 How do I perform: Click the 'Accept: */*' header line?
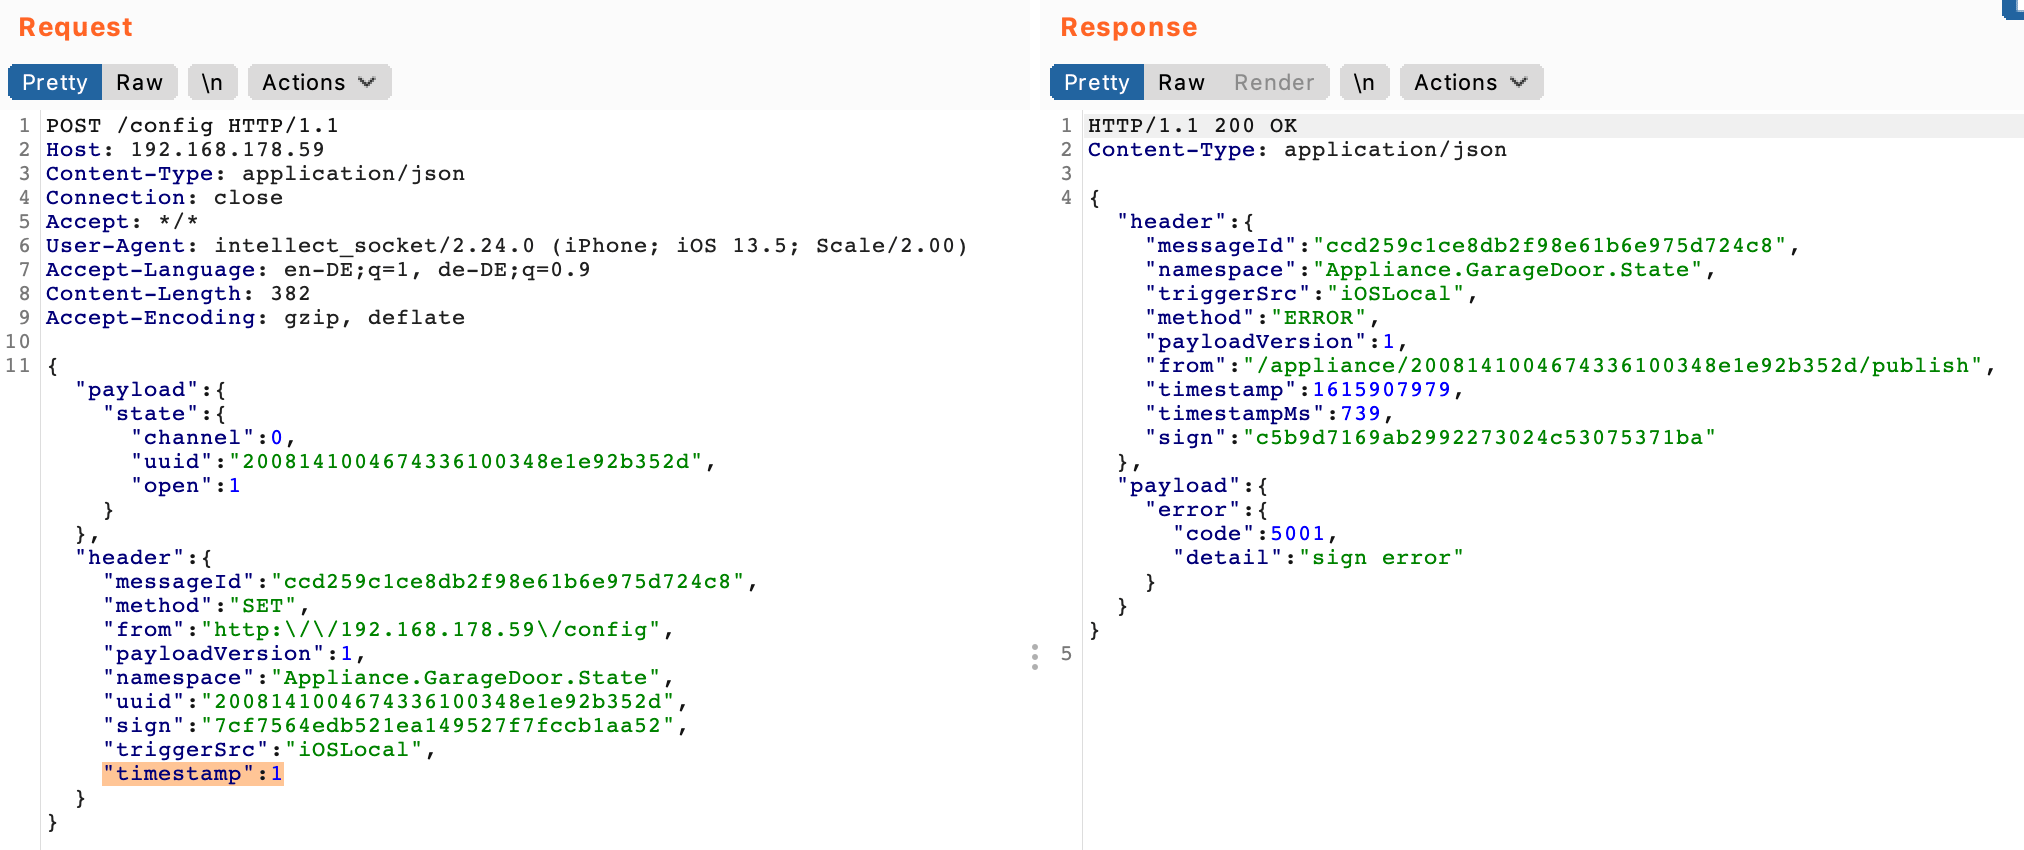(x=122, y=222)
